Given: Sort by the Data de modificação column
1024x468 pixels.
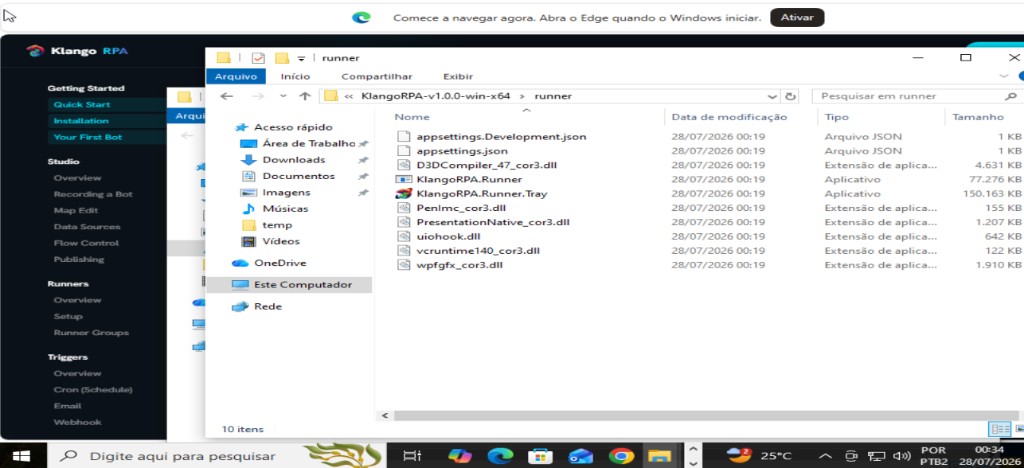Looking at the screenshot, I should click(729, 117).
